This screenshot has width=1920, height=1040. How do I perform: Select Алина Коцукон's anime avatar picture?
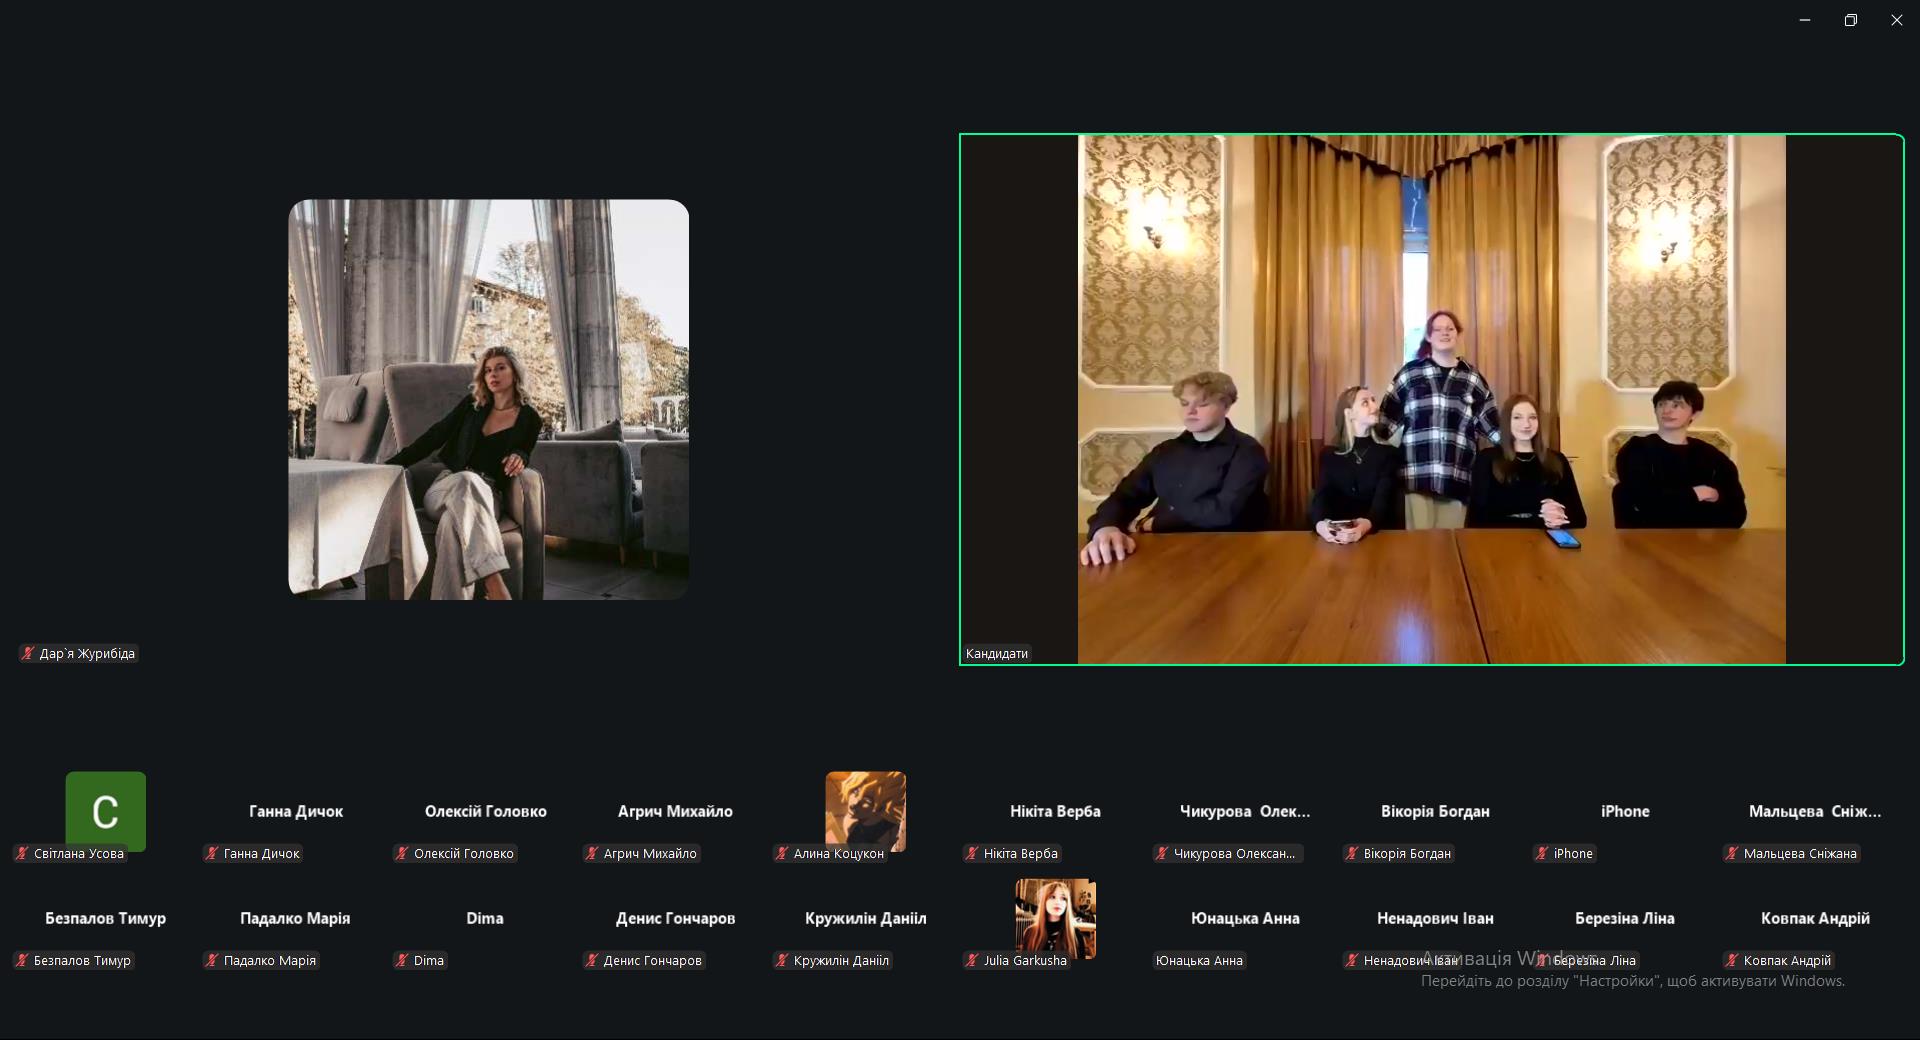coord(865,811)
